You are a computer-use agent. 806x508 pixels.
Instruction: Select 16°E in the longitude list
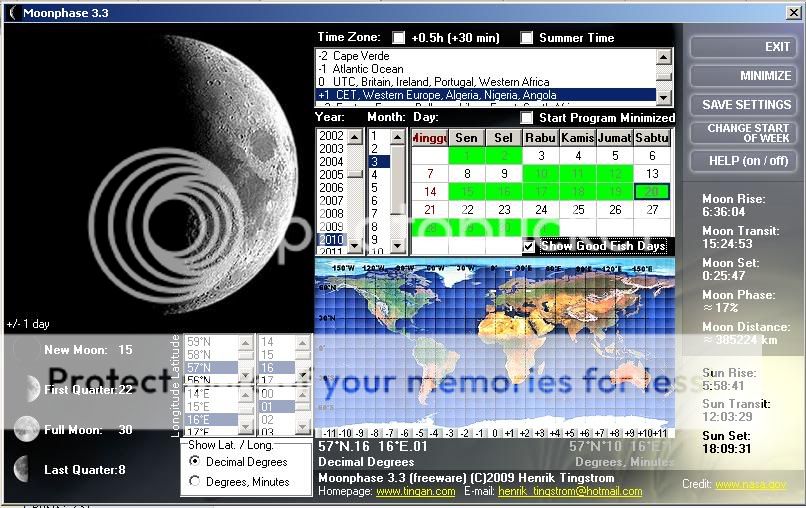click(211, 420)
